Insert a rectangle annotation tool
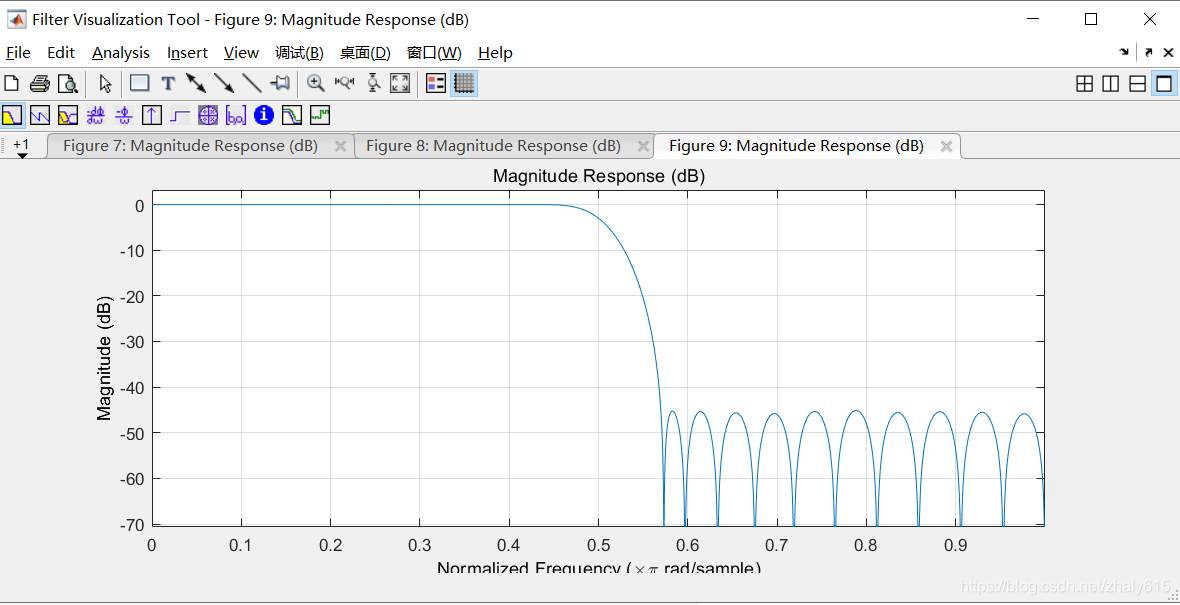Image resolution: width=1180 pixels, height=605 pixels. pos(139,83)
